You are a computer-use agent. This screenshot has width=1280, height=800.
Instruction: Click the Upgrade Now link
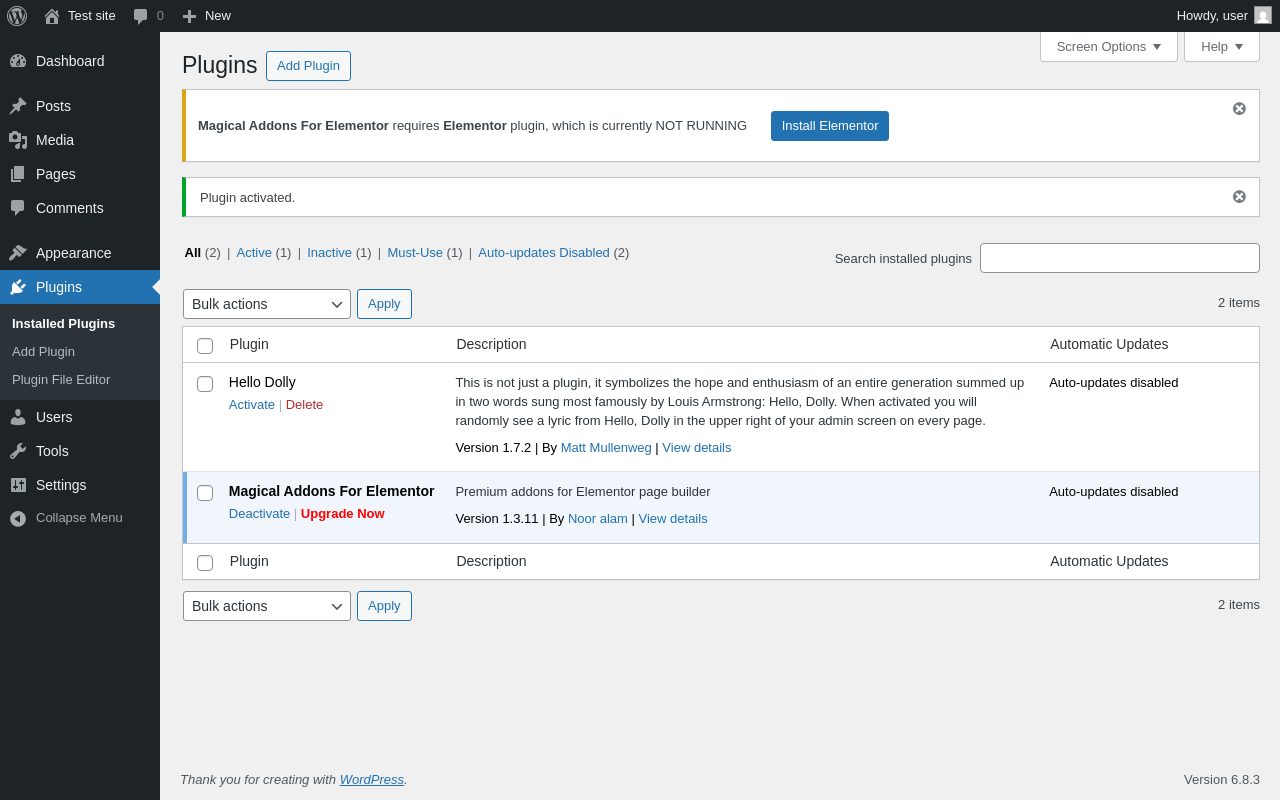pyautogui.click(x=342, y=514)
